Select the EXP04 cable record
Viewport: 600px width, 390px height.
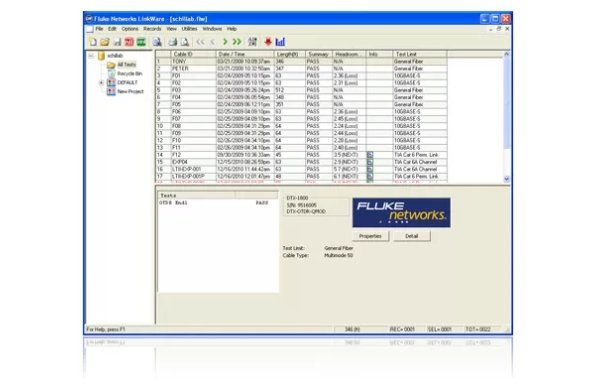point(301,162)
